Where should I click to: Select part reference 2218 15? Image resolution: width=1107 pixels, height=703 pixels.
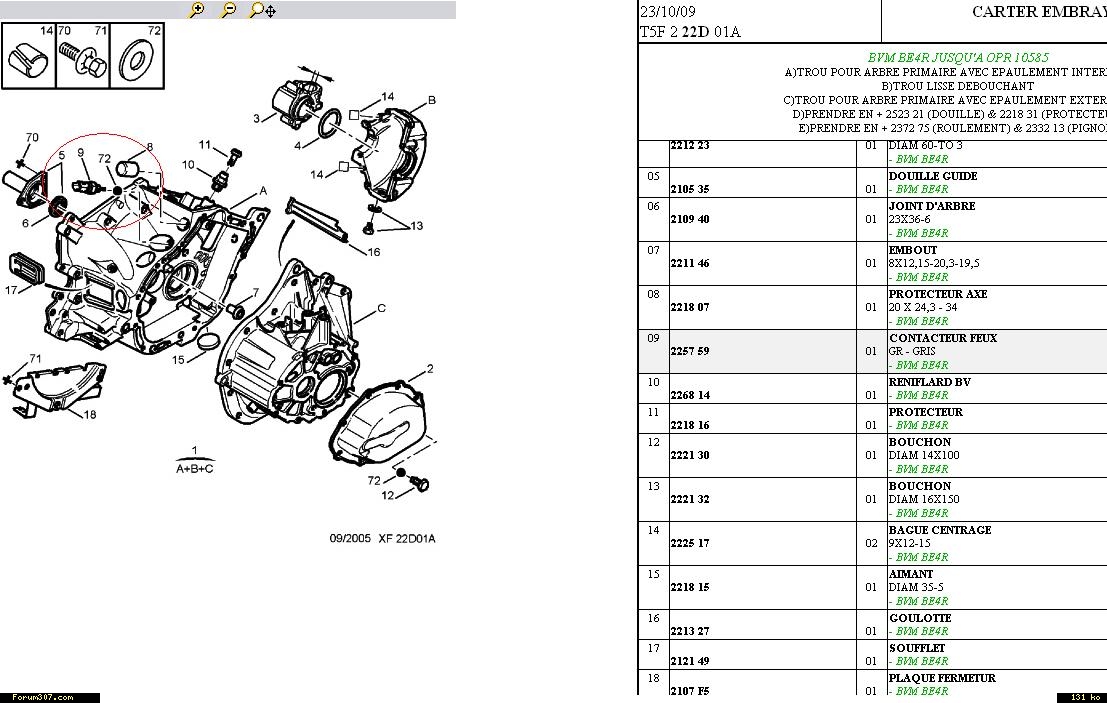690,587
